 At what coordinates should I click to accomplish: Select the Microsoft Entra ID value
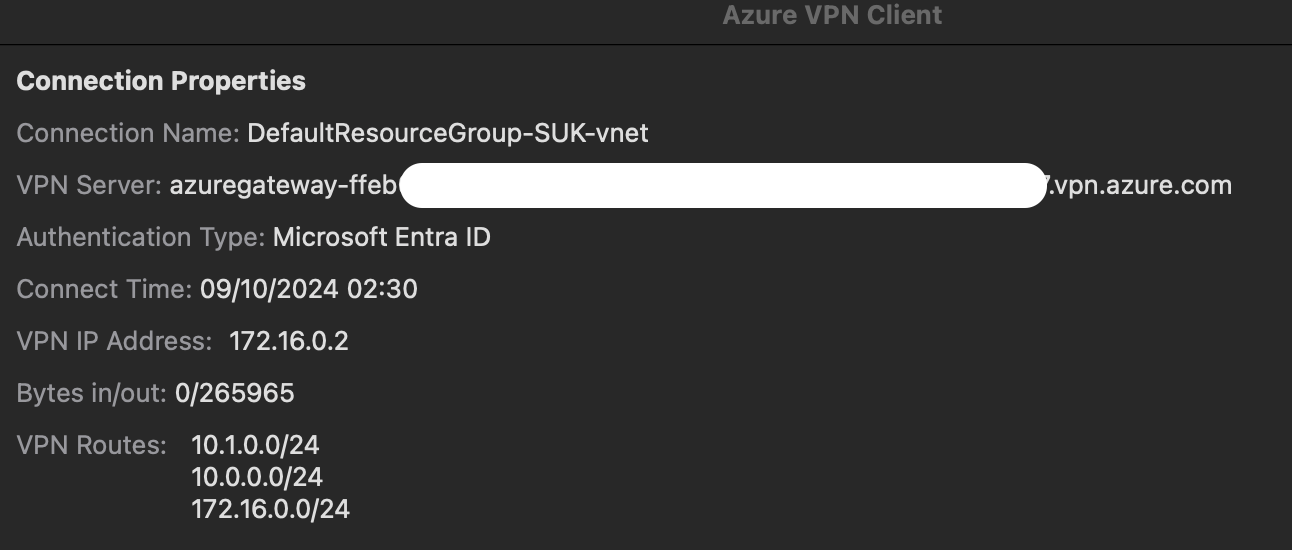381,237
